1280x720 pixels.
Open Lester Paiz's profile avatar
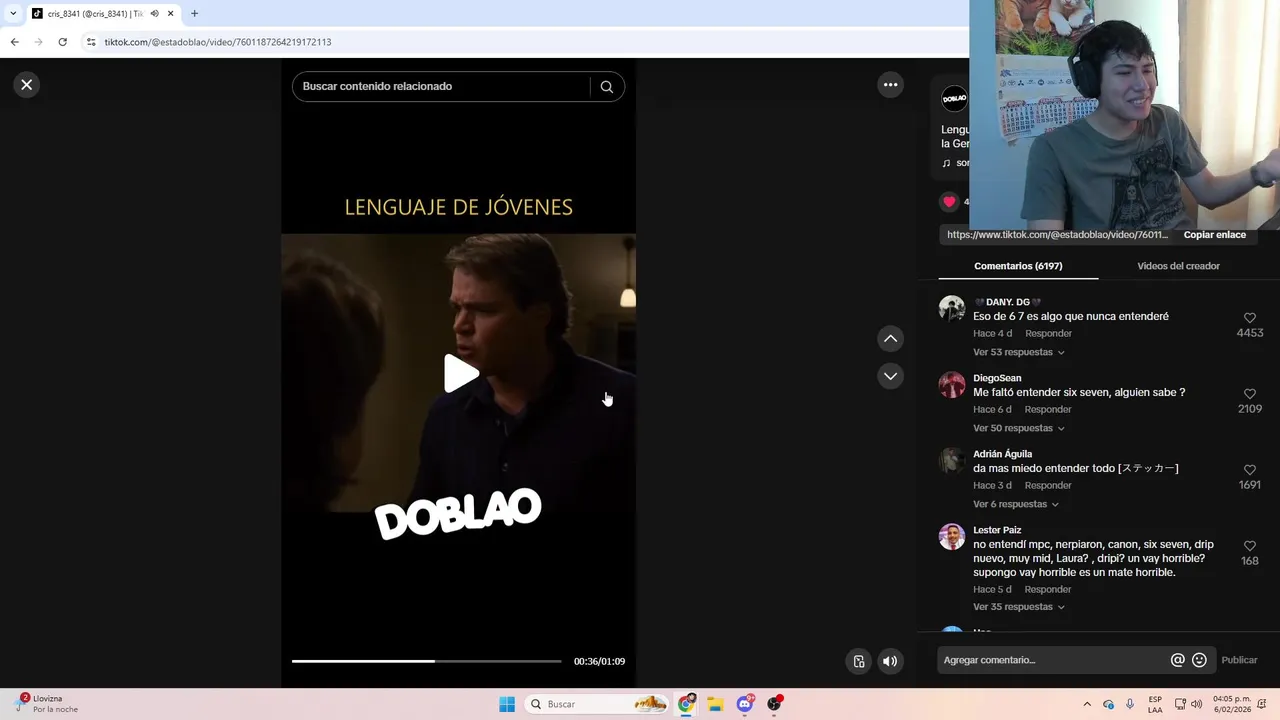(952, 536)
